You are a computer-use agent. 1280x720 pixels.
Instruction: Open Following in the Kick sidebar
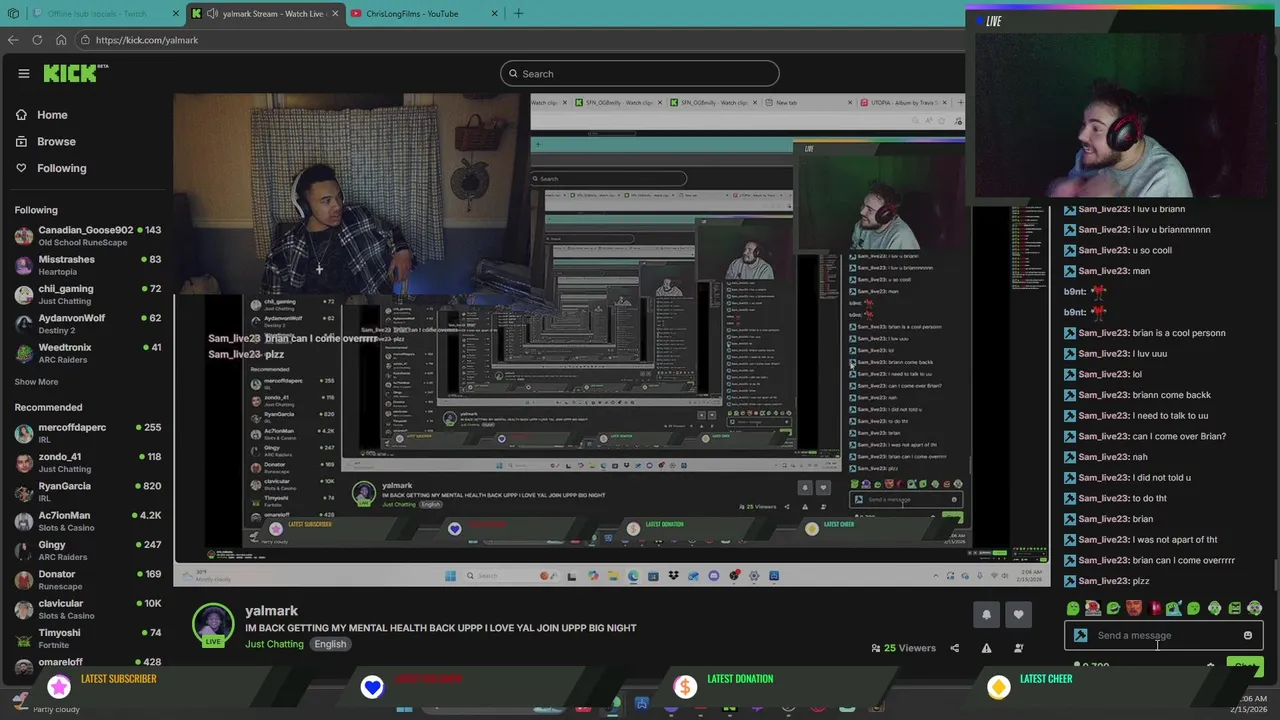tap(50, 168)
